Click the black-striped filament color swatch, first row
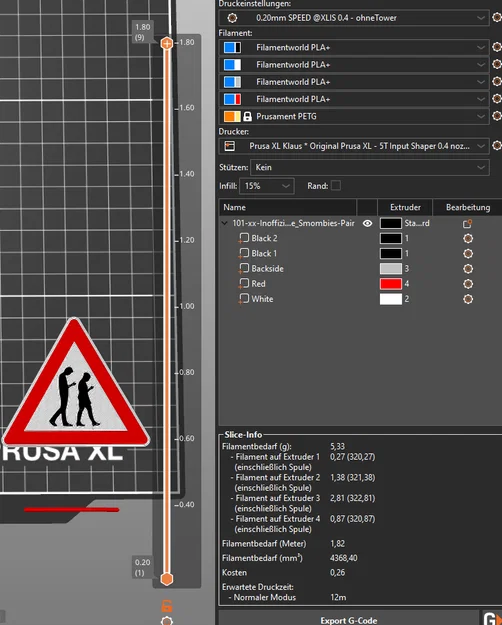The image size is (502, 625). click(x=232, y=47)
